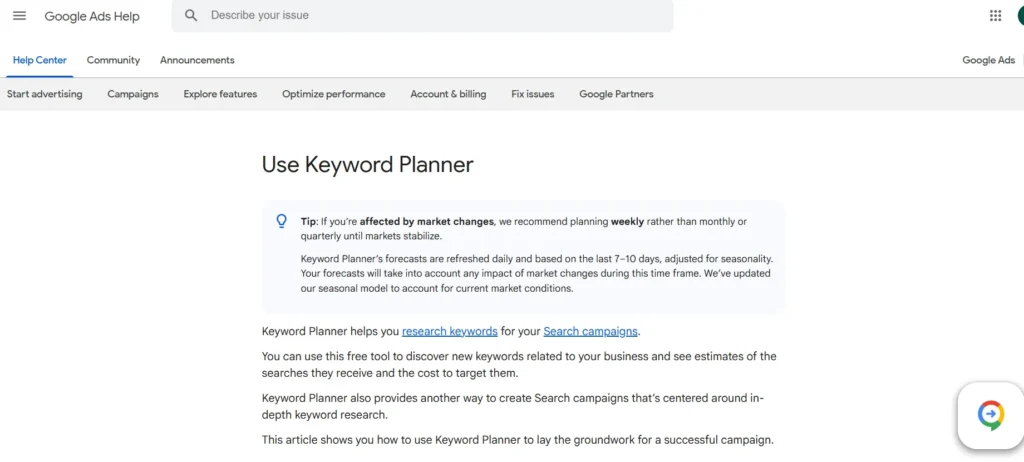Click the Google Ads link at top right

pos(989,60)
